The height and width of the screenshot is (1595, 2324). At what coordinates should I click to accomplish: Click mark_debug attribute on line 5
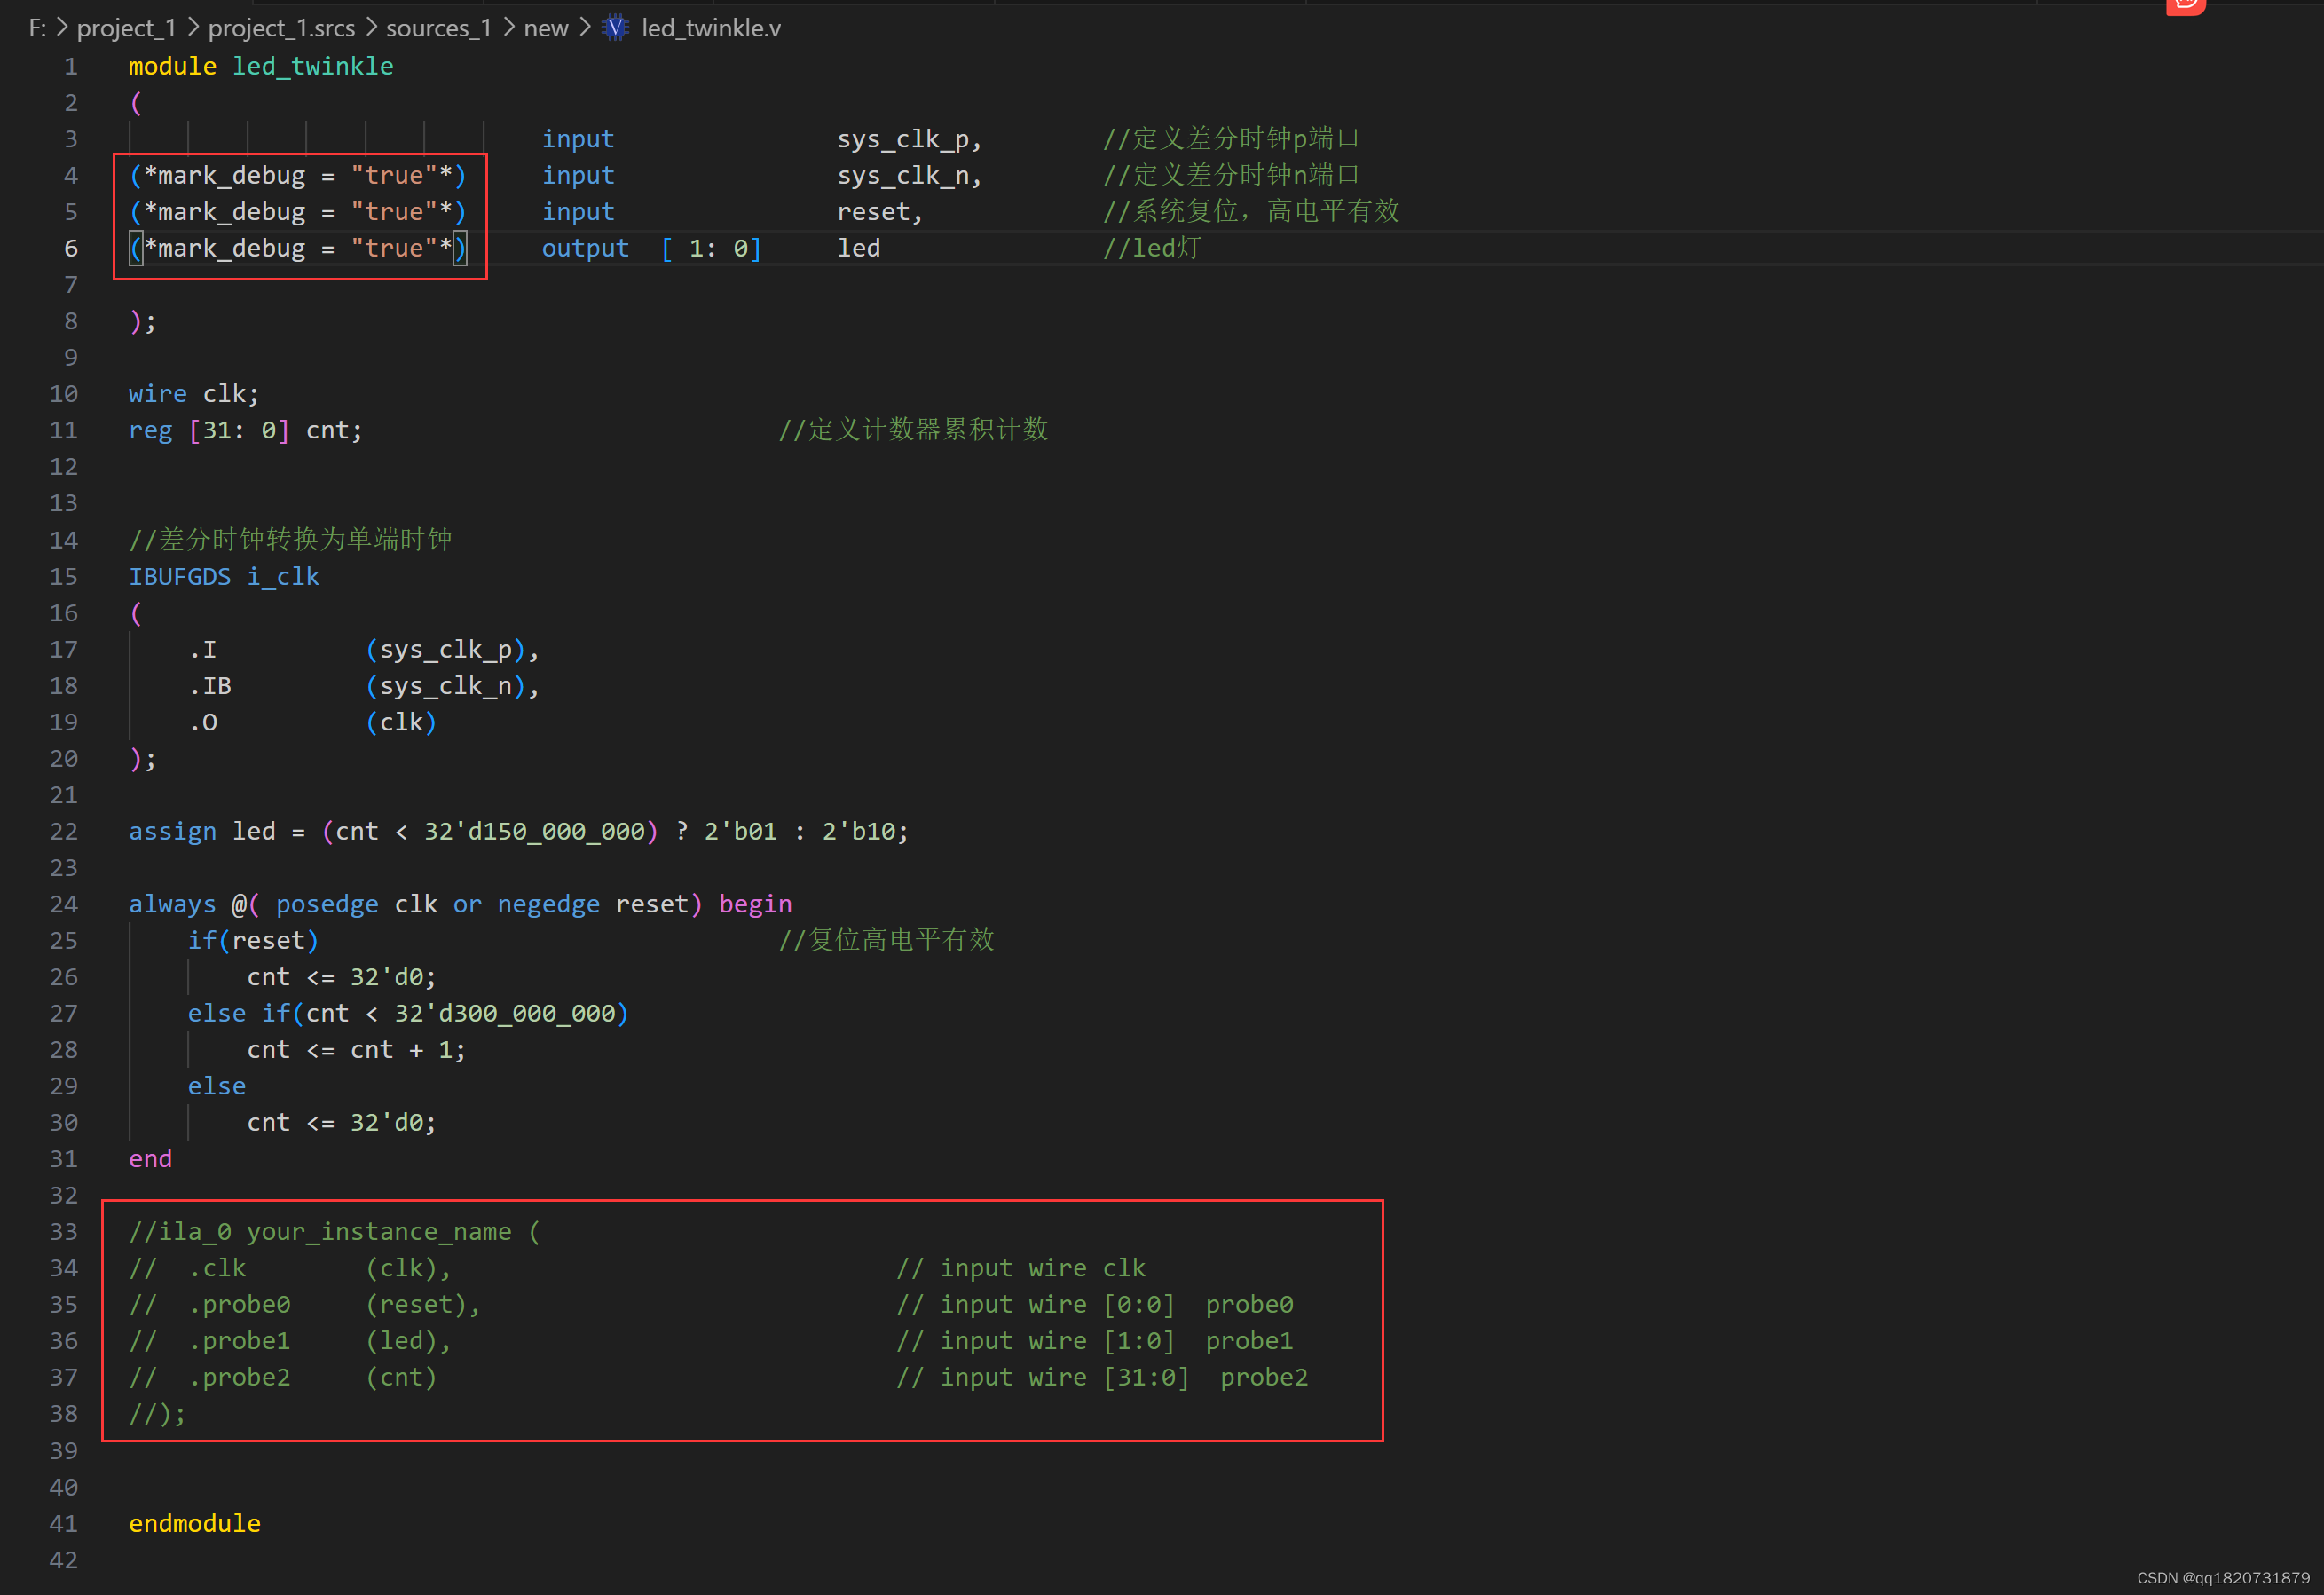pos(298,212)
